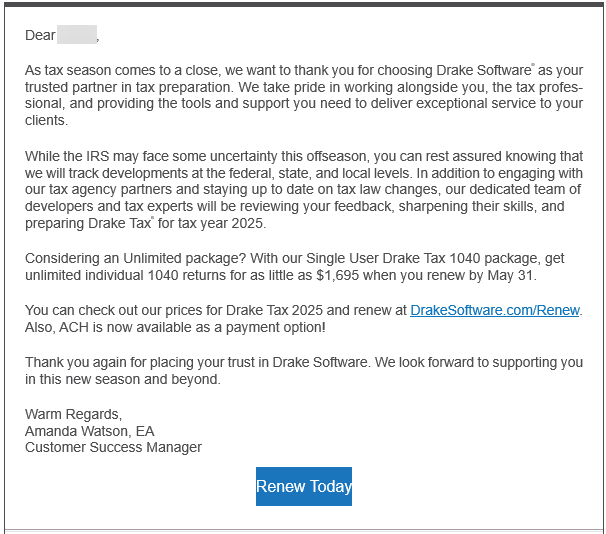
Task: Click the Amanda Watson, EA signature line
Action: [90, 431]
